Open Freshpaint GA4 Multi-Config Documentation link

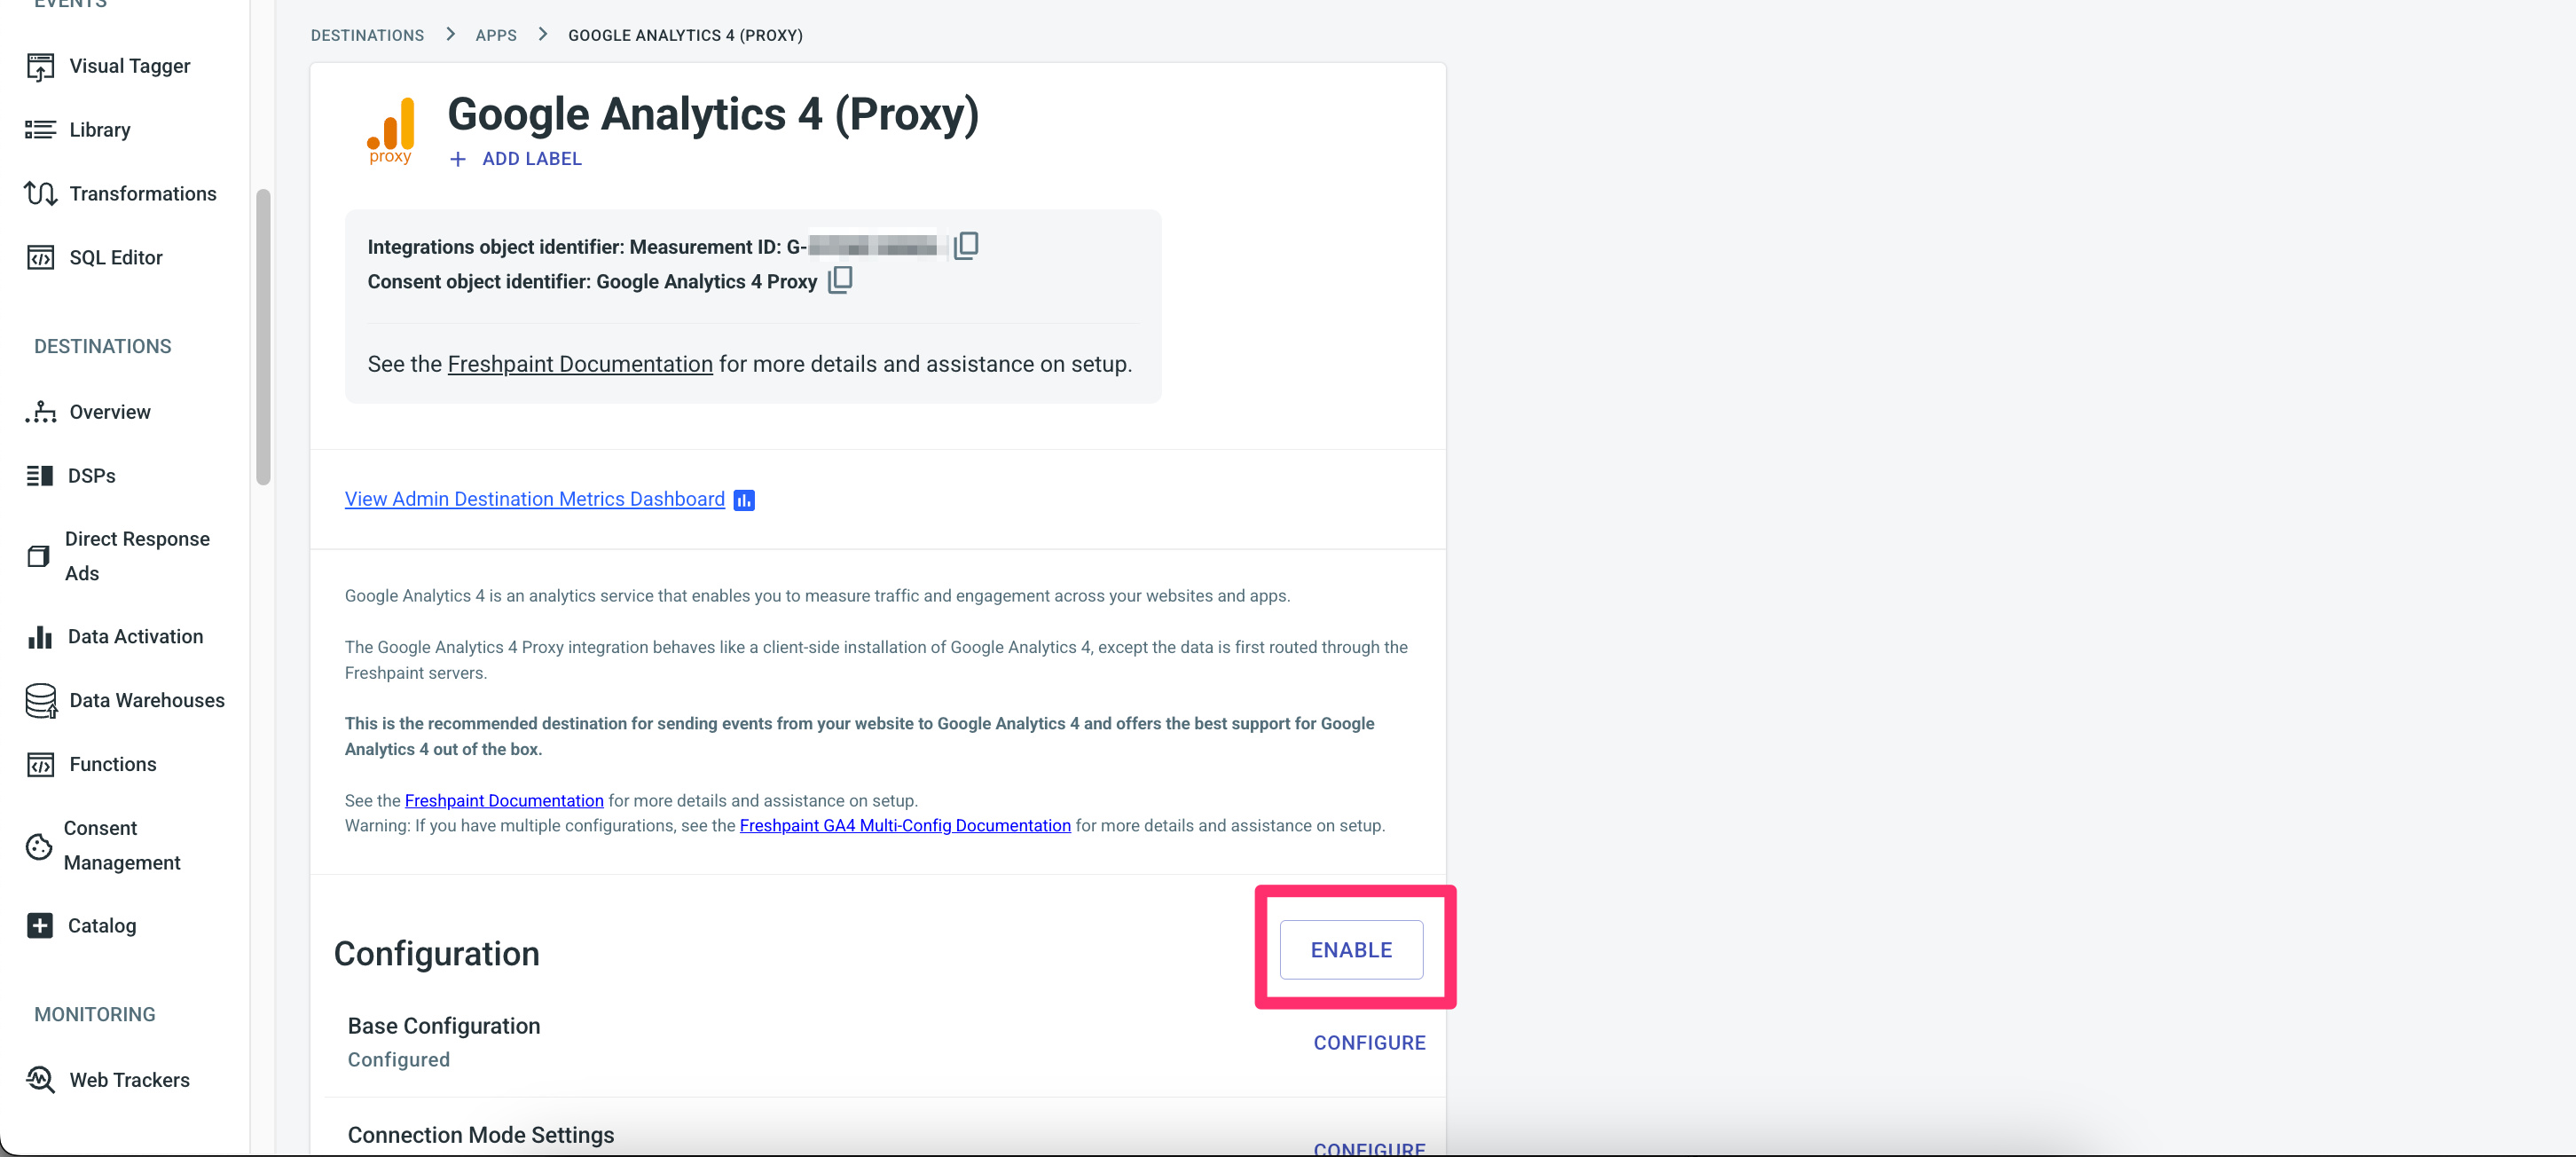(x=904, y=826)
